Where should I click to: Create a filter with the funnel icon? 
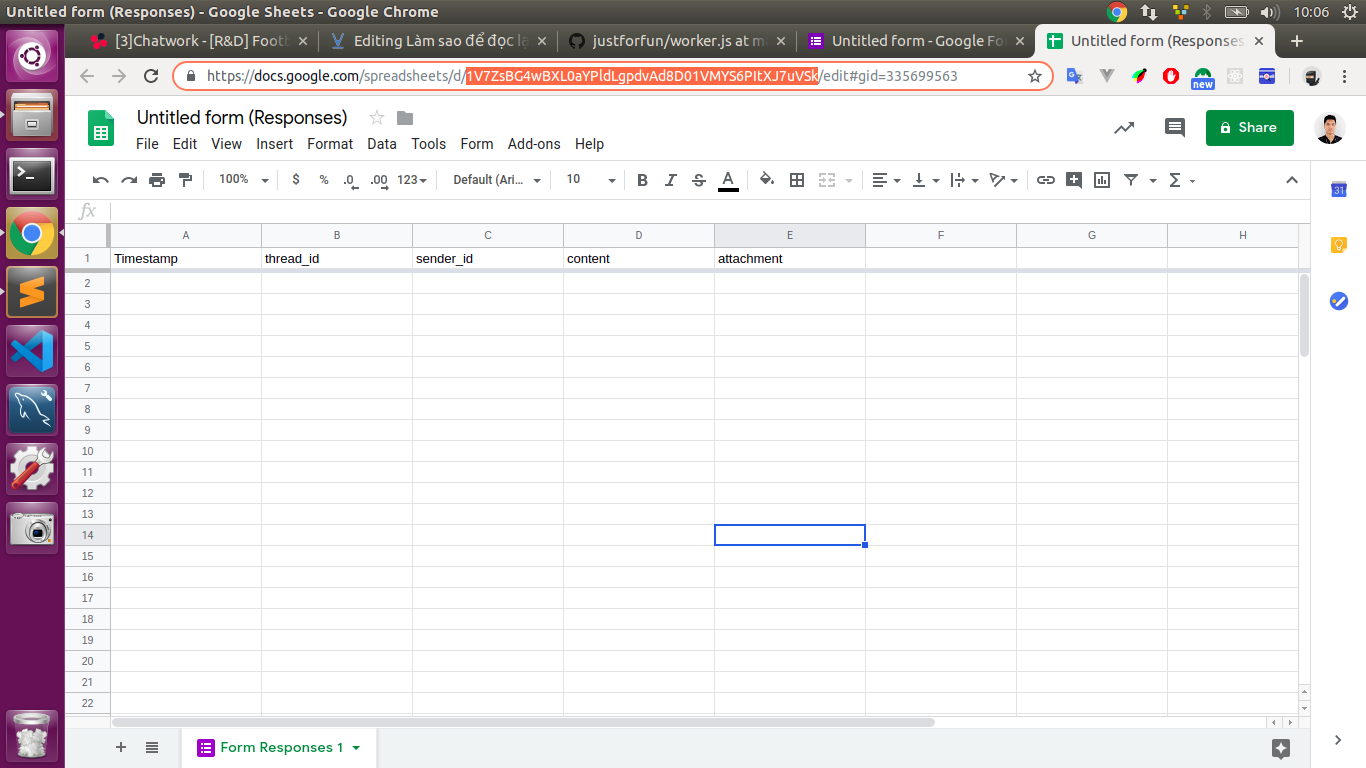1131,180
